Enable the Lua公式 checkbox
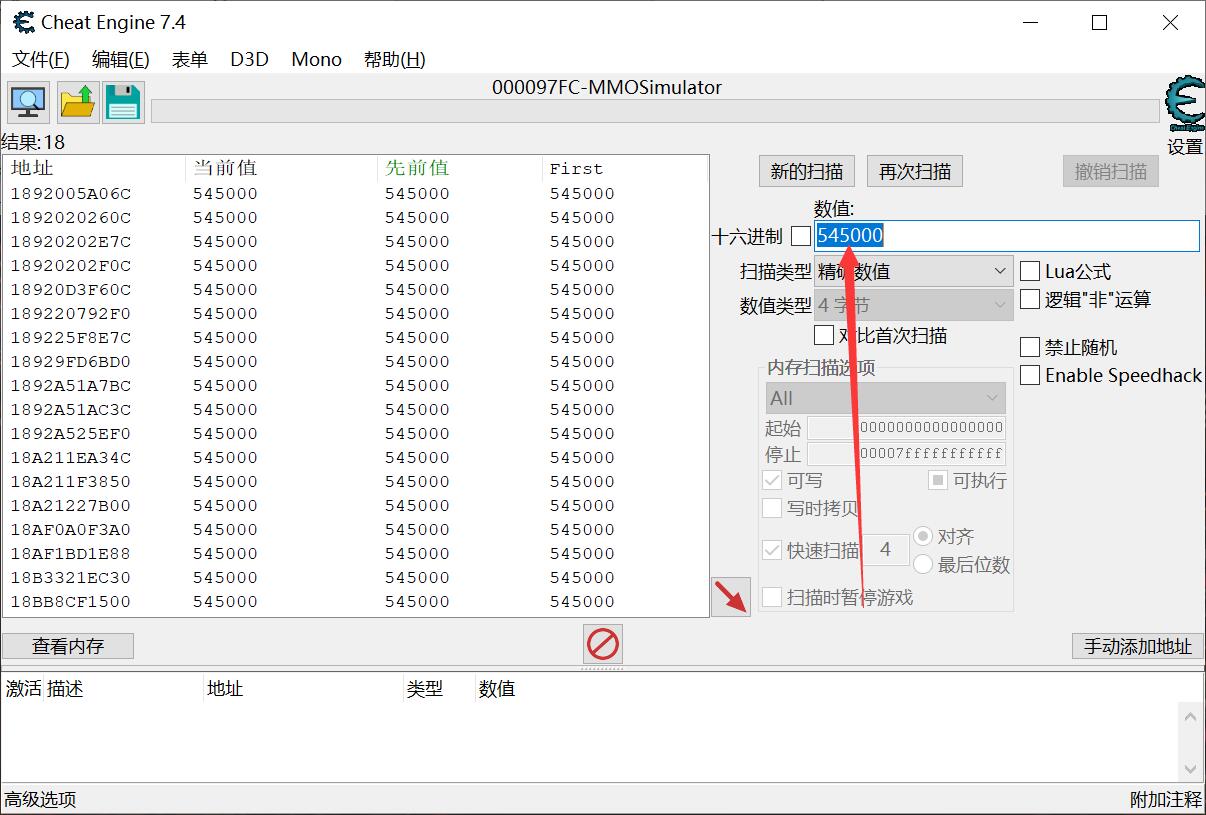 [1030, 271]
